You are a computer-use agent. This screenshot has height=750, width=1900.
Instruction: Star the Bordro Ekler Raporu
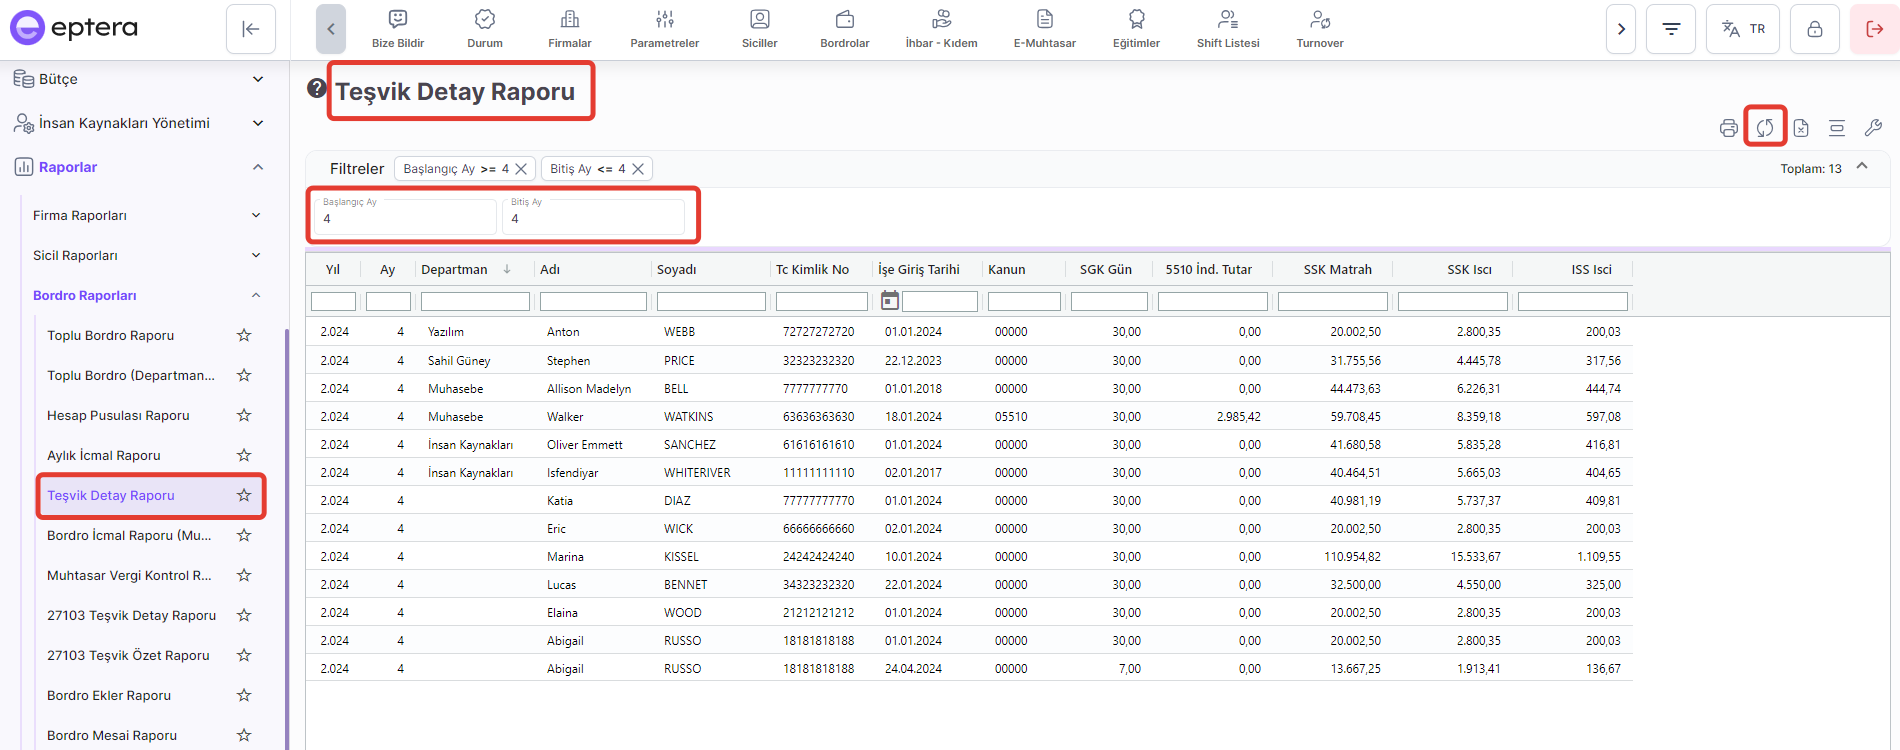click(x=244, y=695)
